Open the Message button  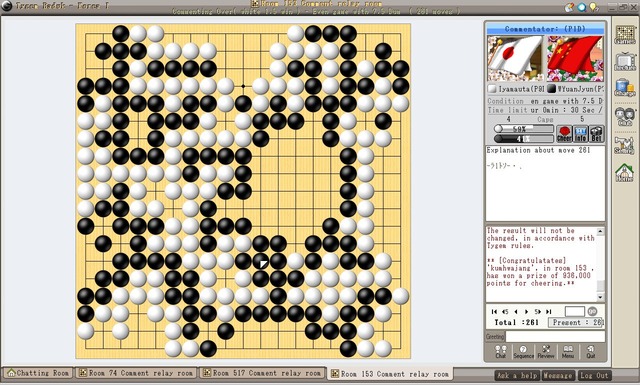[558, 375]
